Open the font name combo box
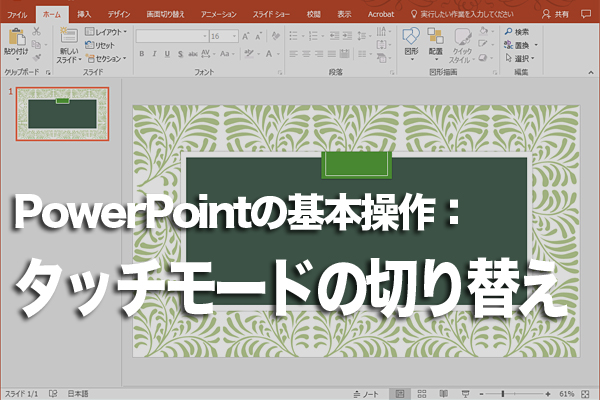600x400 pixels. (x=172, y=36)
